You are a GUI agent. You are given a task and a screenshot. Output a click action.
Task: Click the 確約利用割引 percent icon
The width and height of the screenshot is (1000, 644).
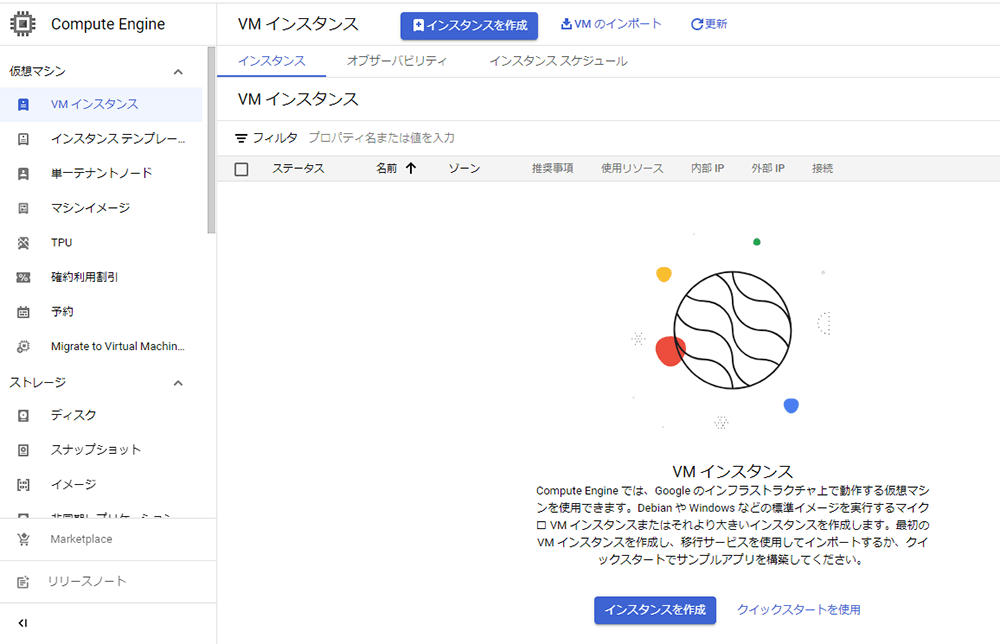tap(24, 277)
